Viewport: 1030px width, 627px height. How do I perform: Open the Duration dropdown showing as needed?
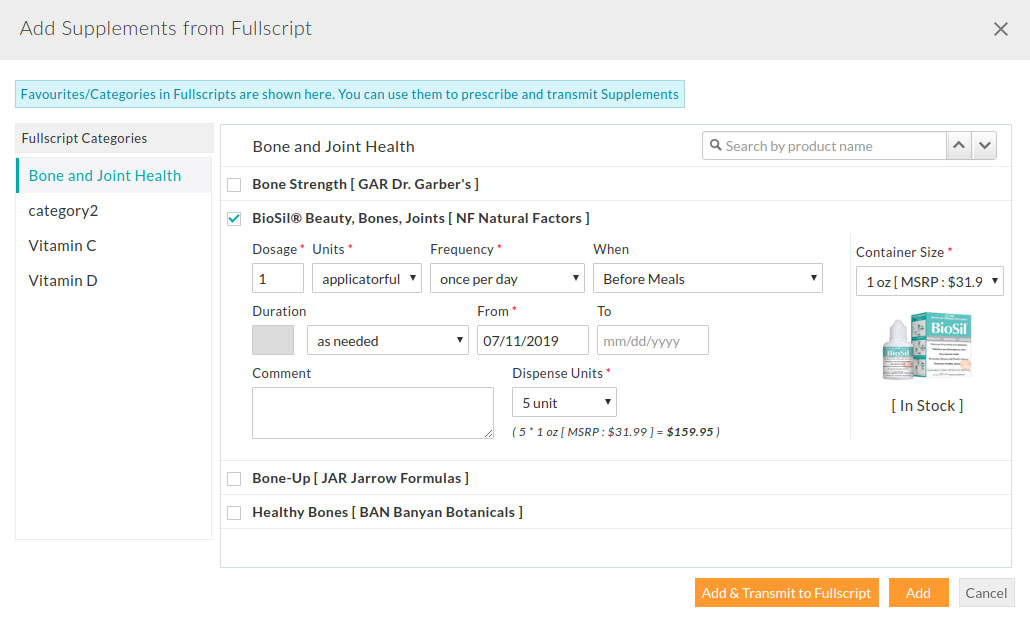(x=387, y=340)
